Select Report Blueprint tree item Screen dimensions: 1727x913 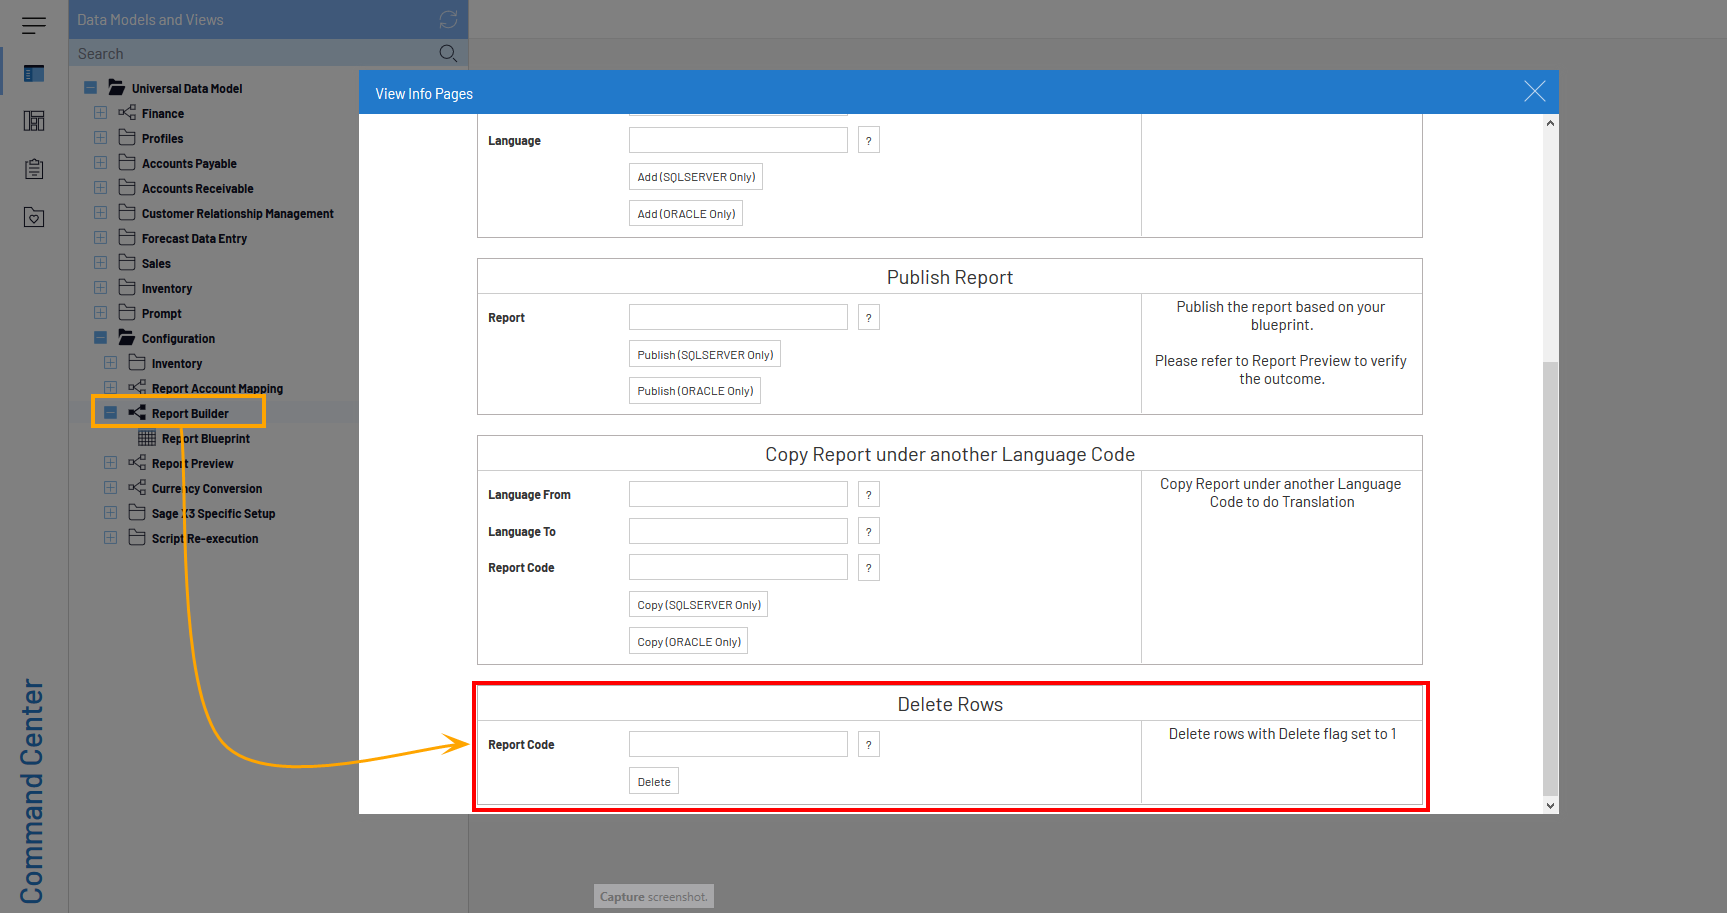coord(205,439)
